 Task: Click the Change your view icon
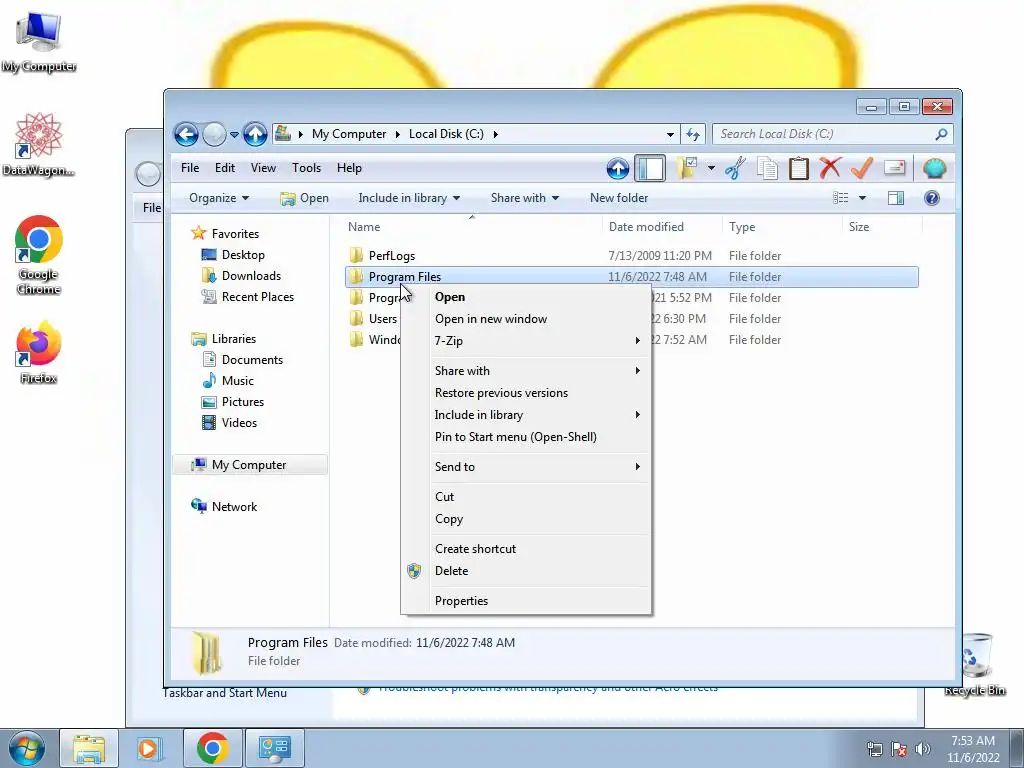pyautogui.click(x=840, y=198)
